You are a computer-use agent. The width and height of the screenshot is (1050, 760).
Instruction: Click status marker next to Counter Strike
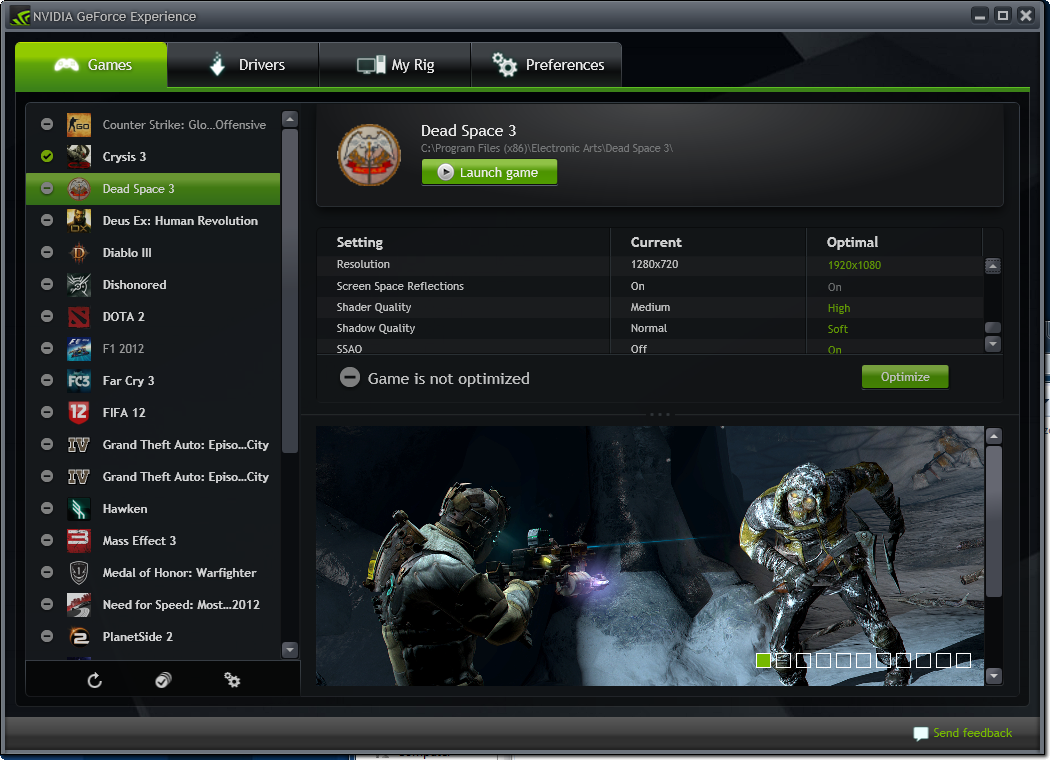click(47, 125)
